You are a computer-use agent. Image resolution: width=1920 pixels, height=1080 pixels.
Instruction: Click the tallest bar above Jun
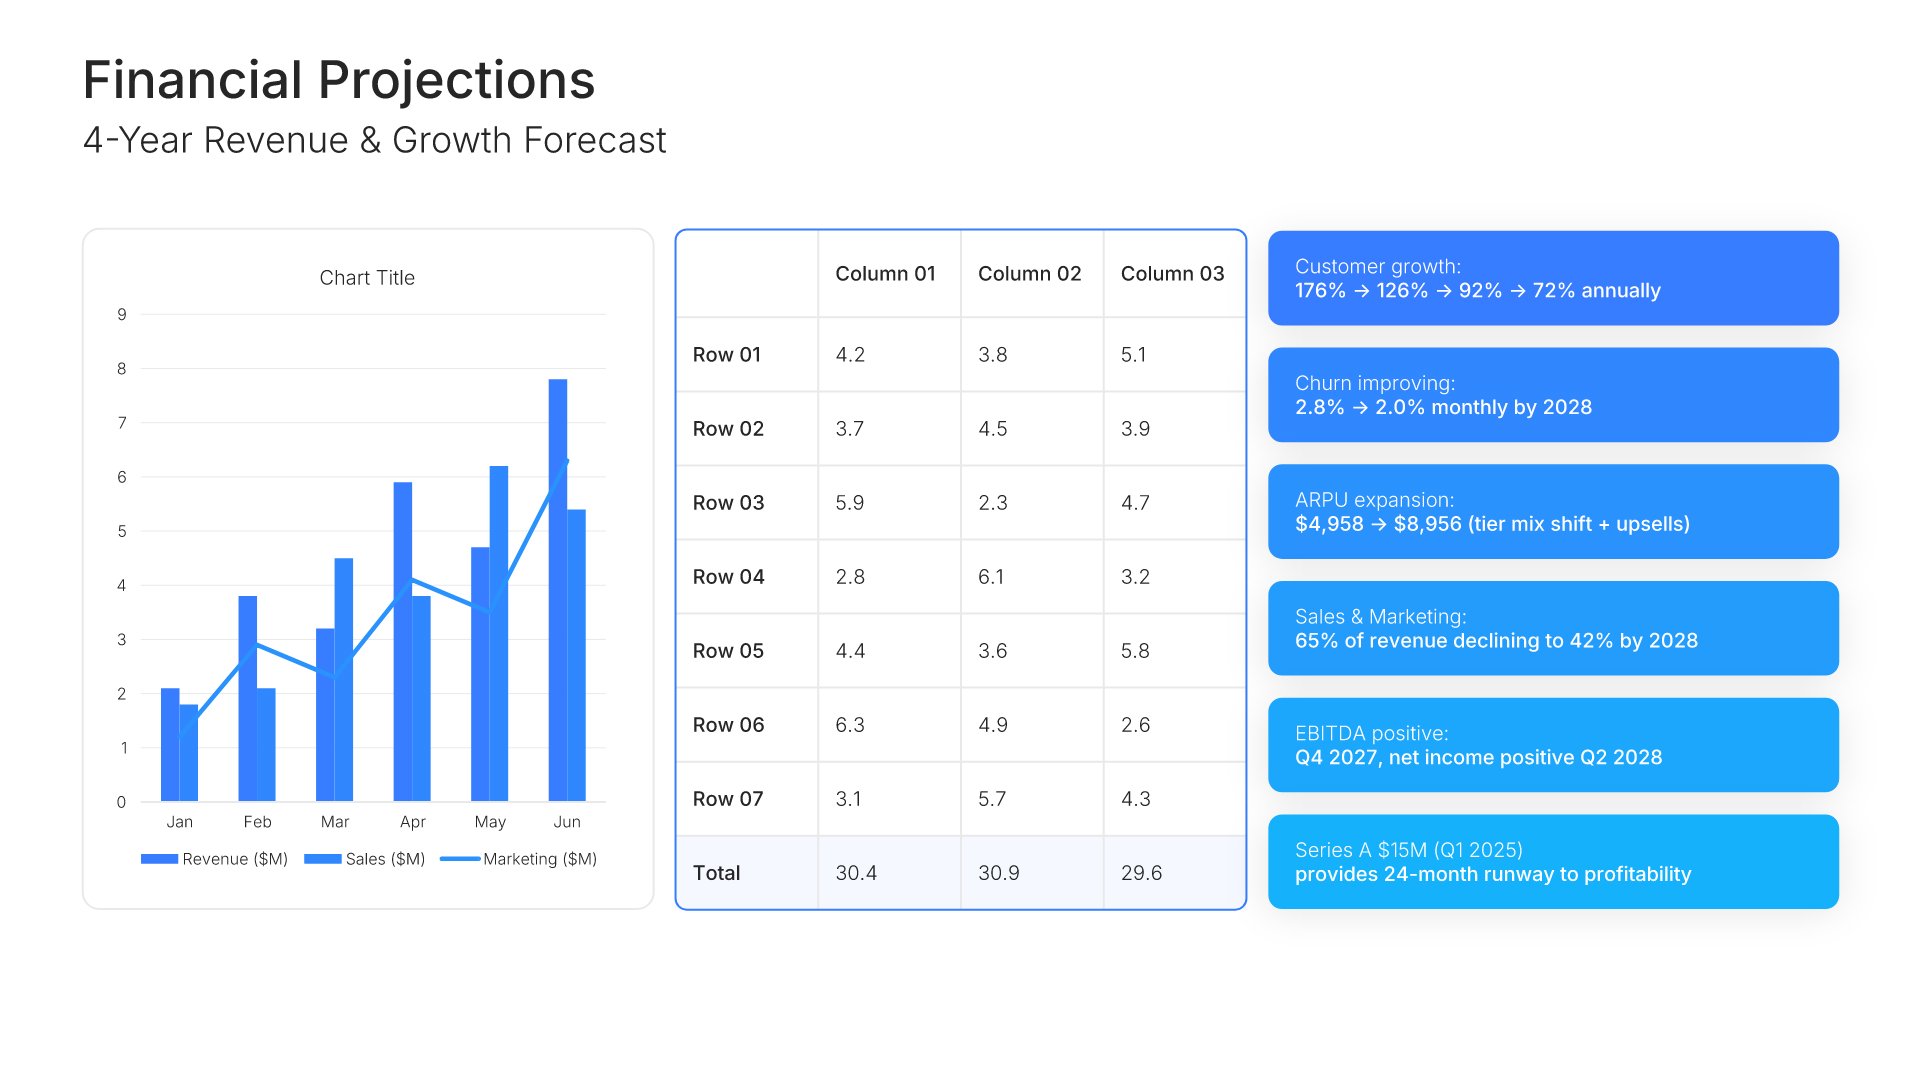[x=557, y=590]
